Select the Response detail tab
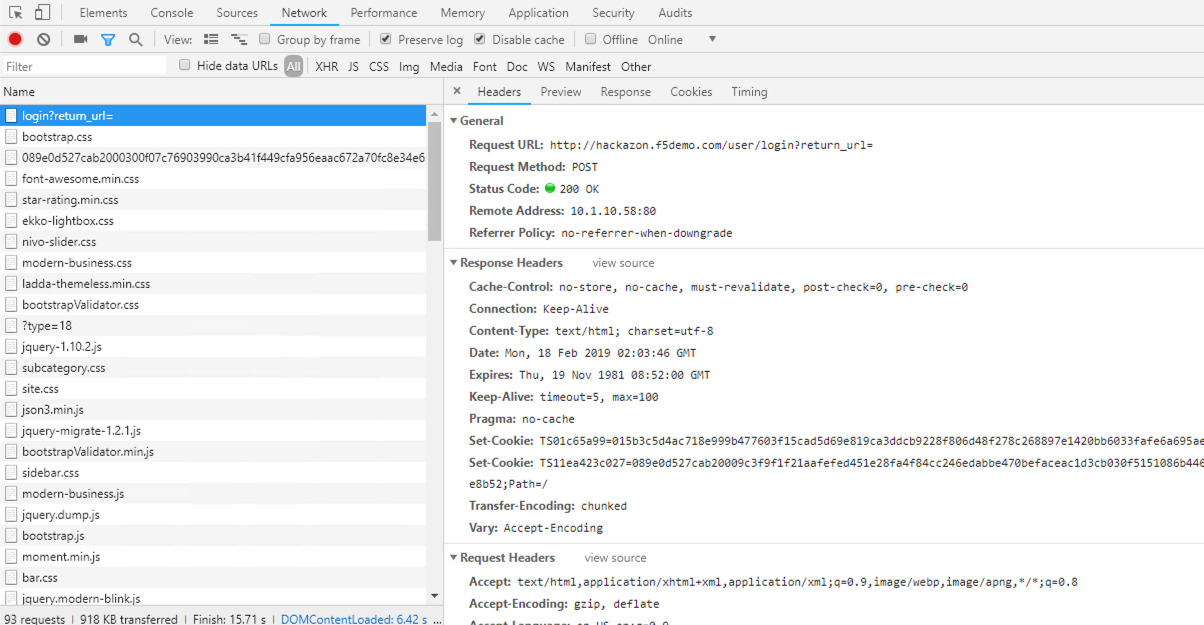This screenshot has width=1204, height=625. coord(626,92)
